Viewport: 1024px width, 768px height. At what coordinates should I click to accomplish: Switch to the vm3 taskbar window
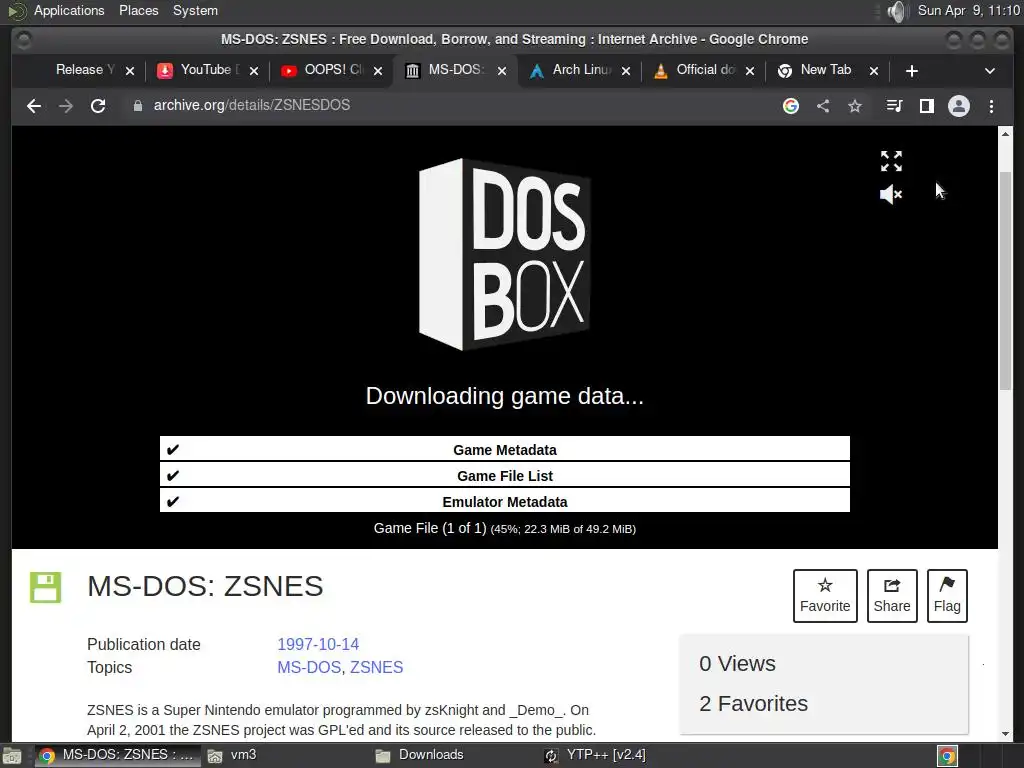[232, 755]
